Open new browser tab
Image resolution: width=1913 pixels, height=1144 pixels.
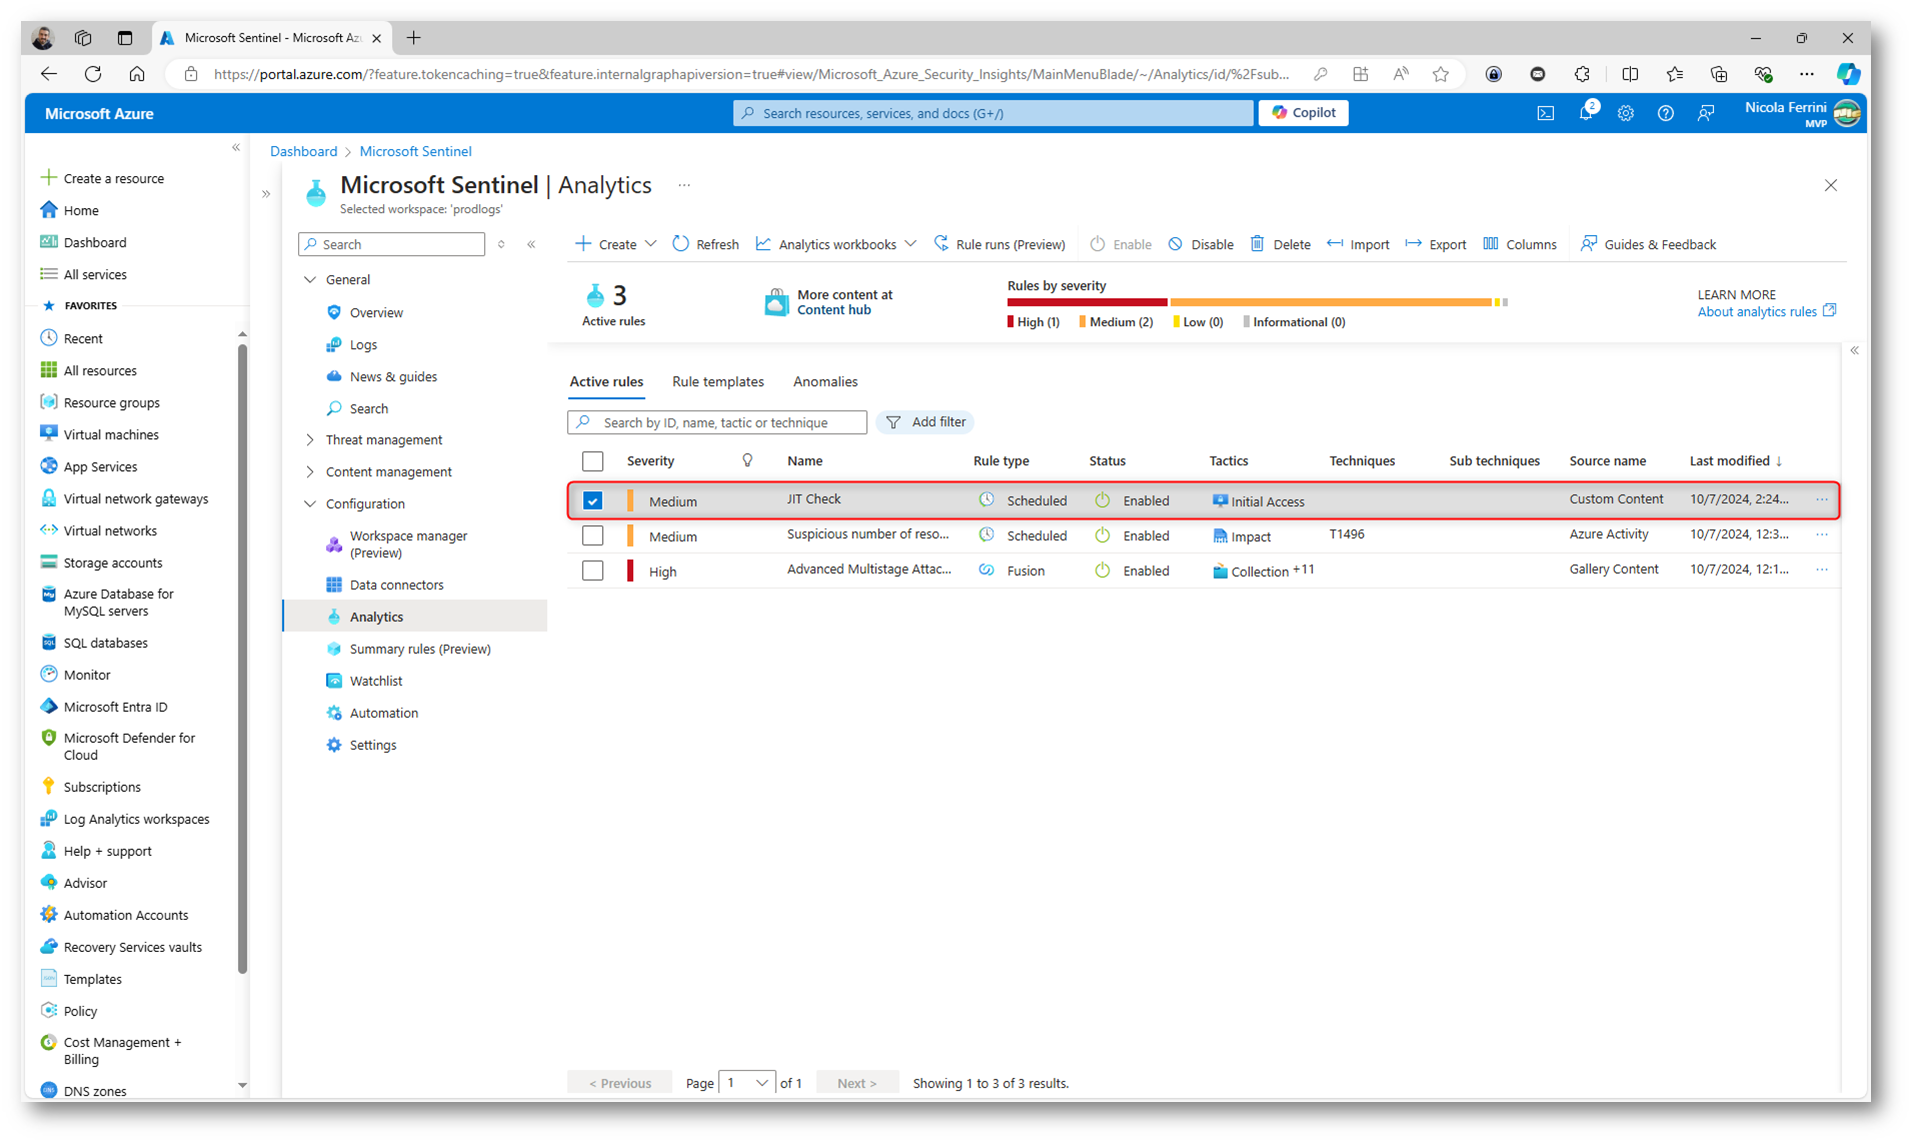click(414, 38)
